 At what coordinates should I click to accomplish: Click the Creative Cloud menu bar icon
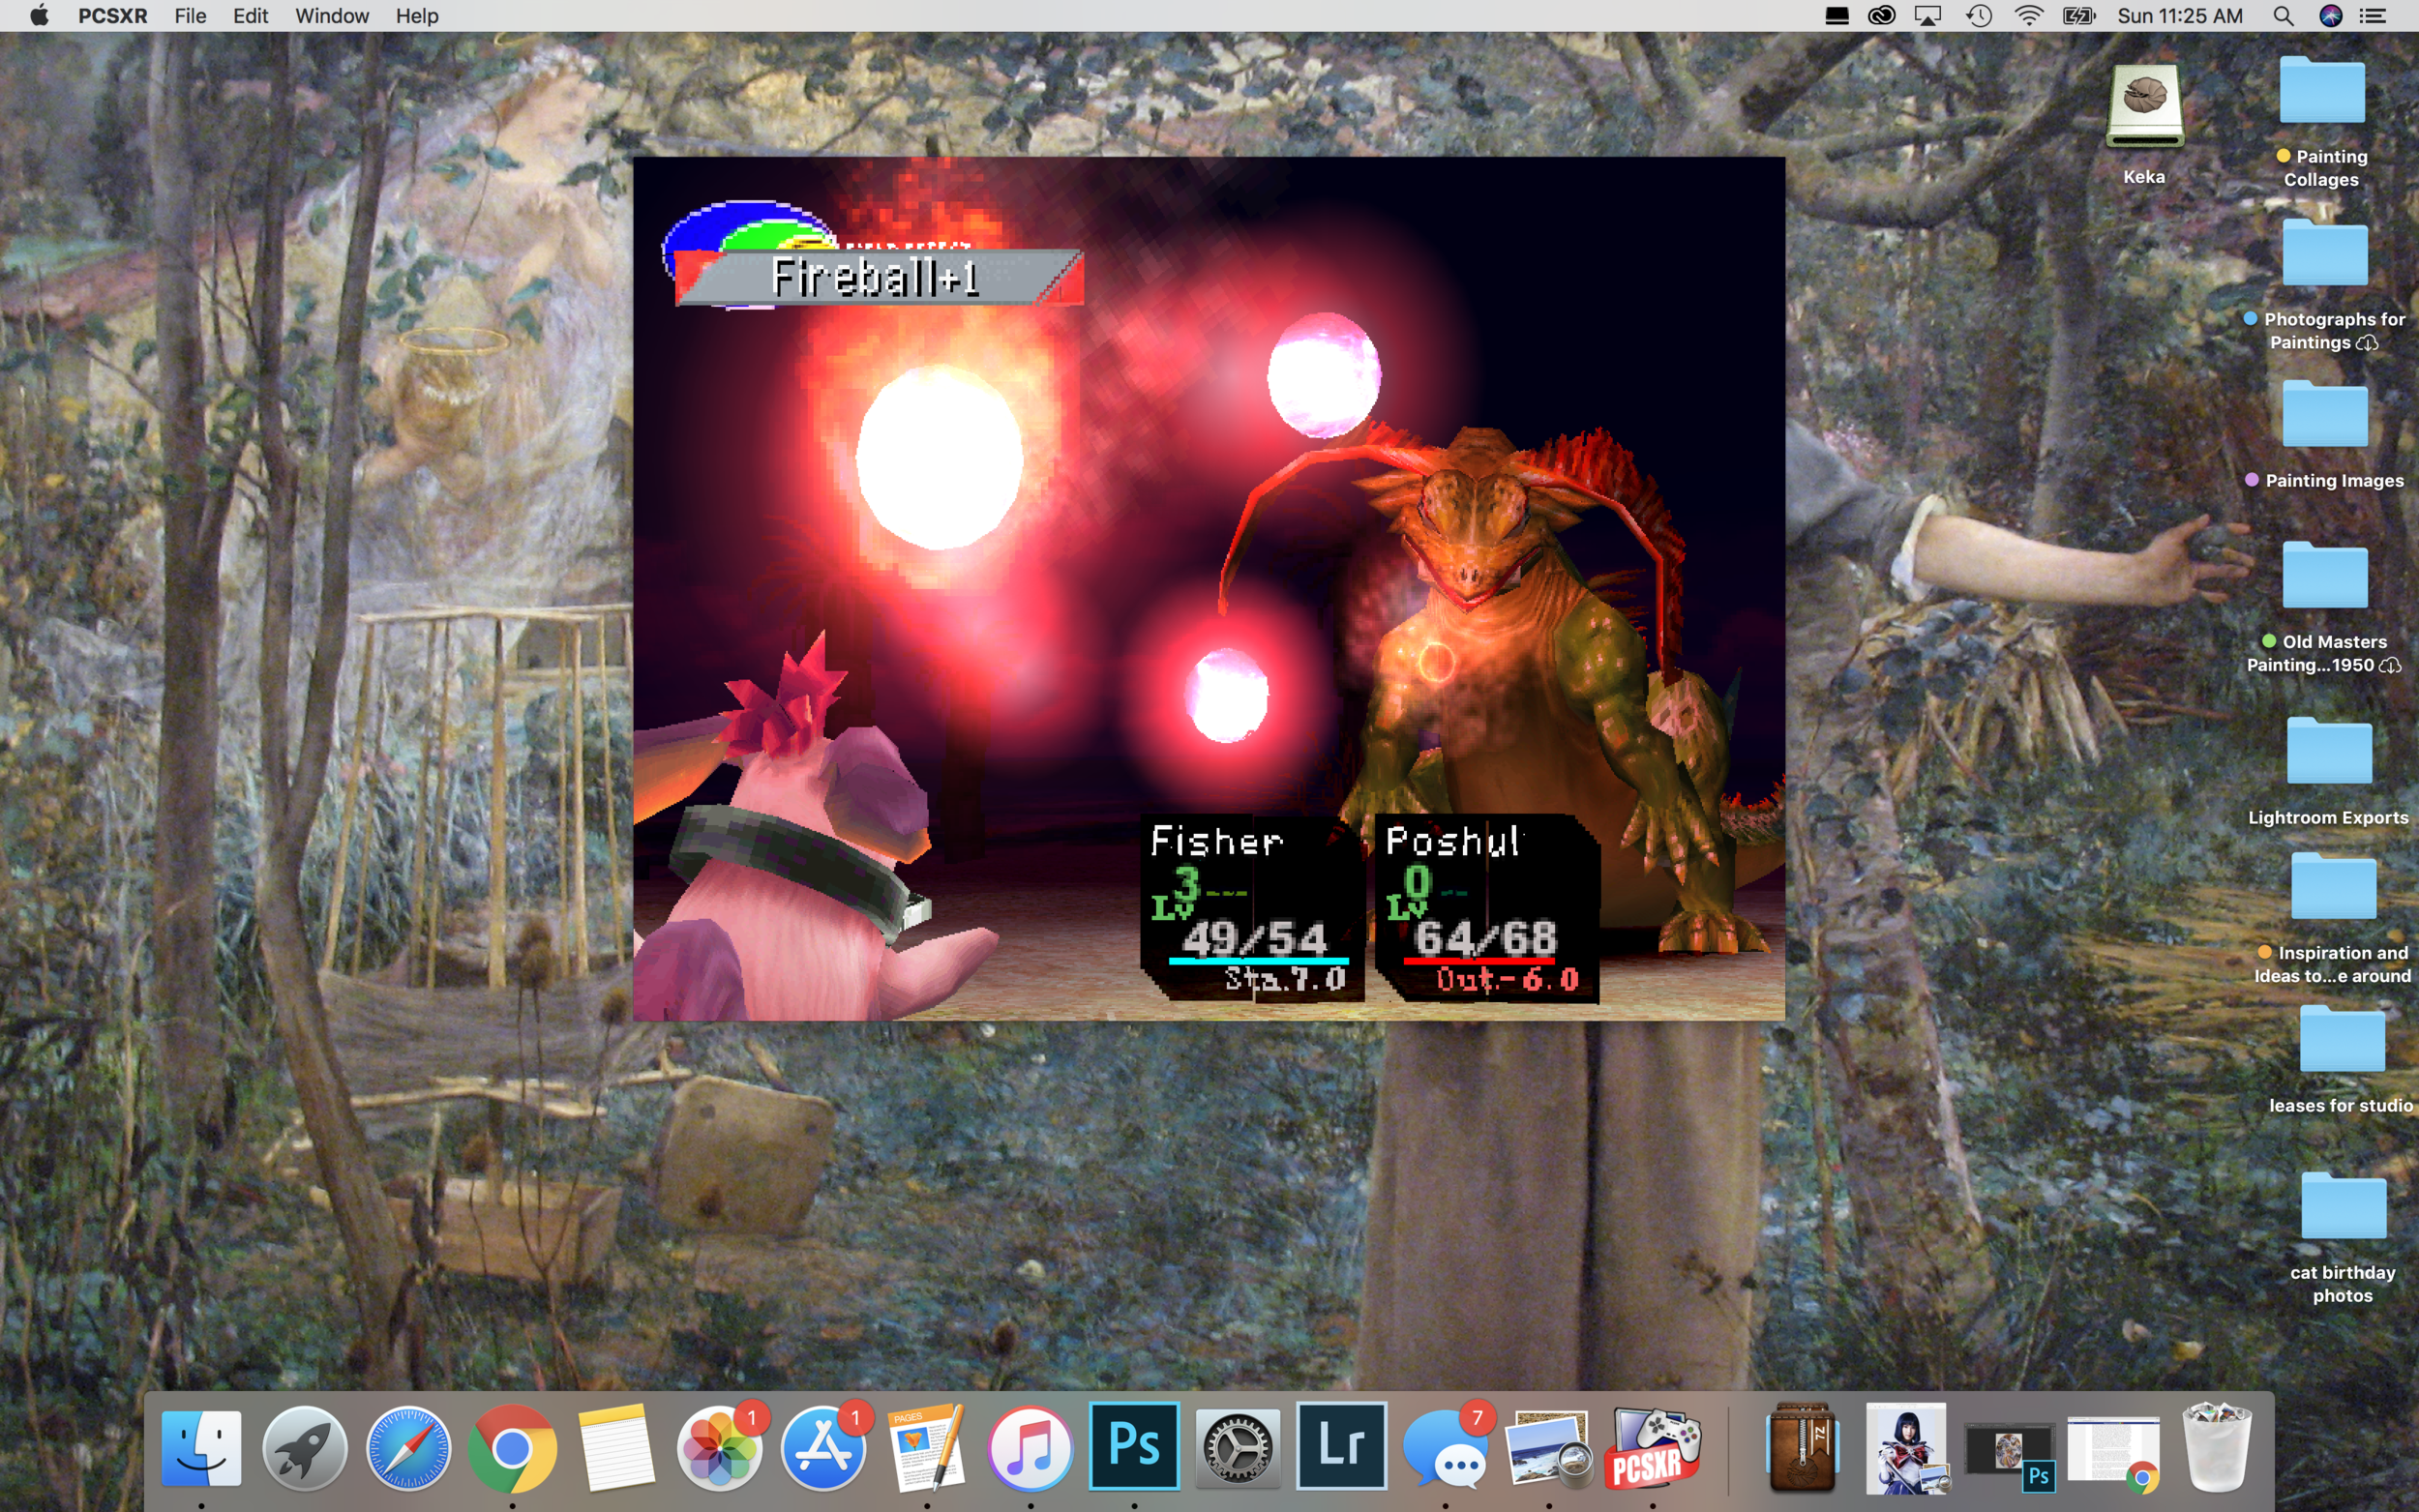tap(1881, 16)
